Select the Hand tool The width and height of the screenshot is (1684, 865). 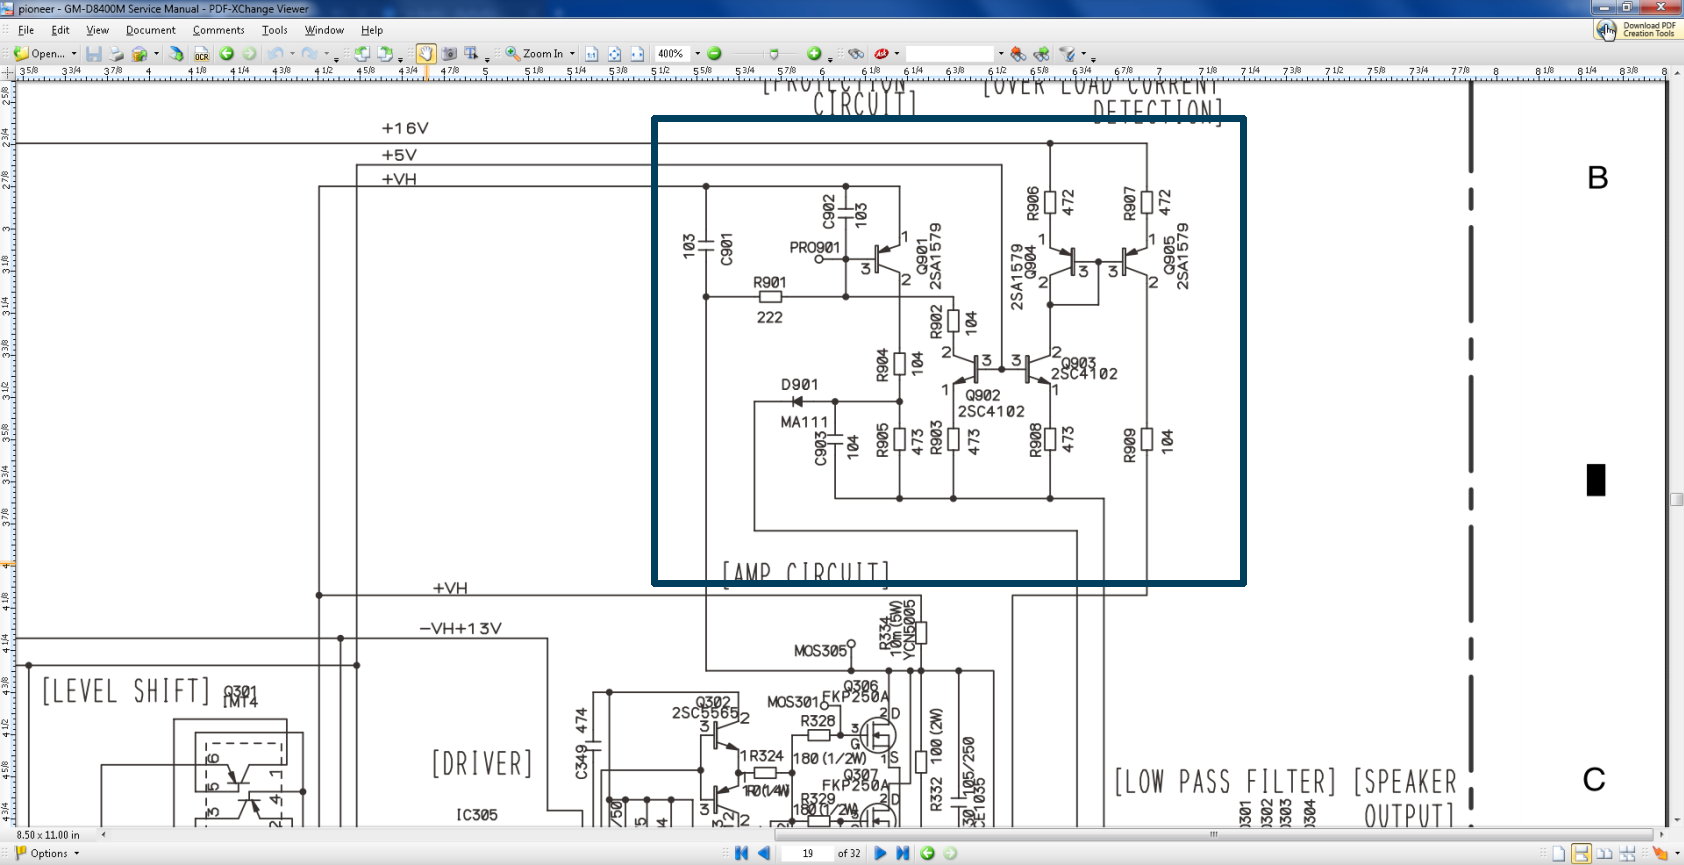pyautogui.click(x=426, y=54)
